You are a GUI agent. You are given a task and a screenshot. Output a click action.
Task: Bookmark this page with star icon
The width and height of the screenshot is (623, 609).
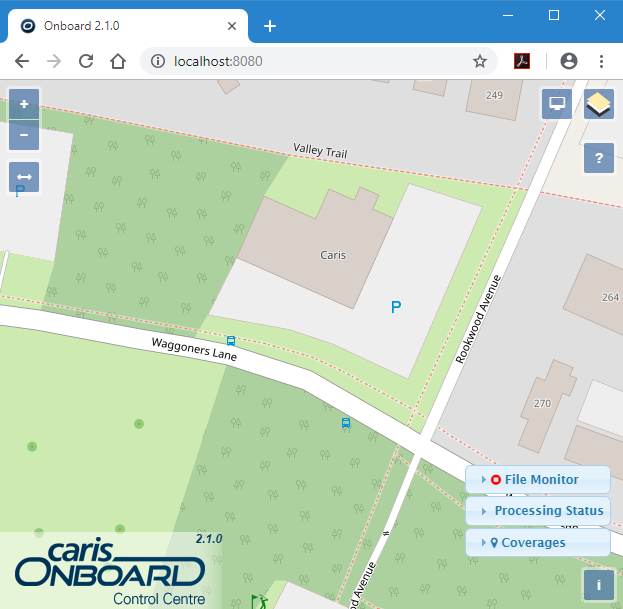(x=480, y=61)
